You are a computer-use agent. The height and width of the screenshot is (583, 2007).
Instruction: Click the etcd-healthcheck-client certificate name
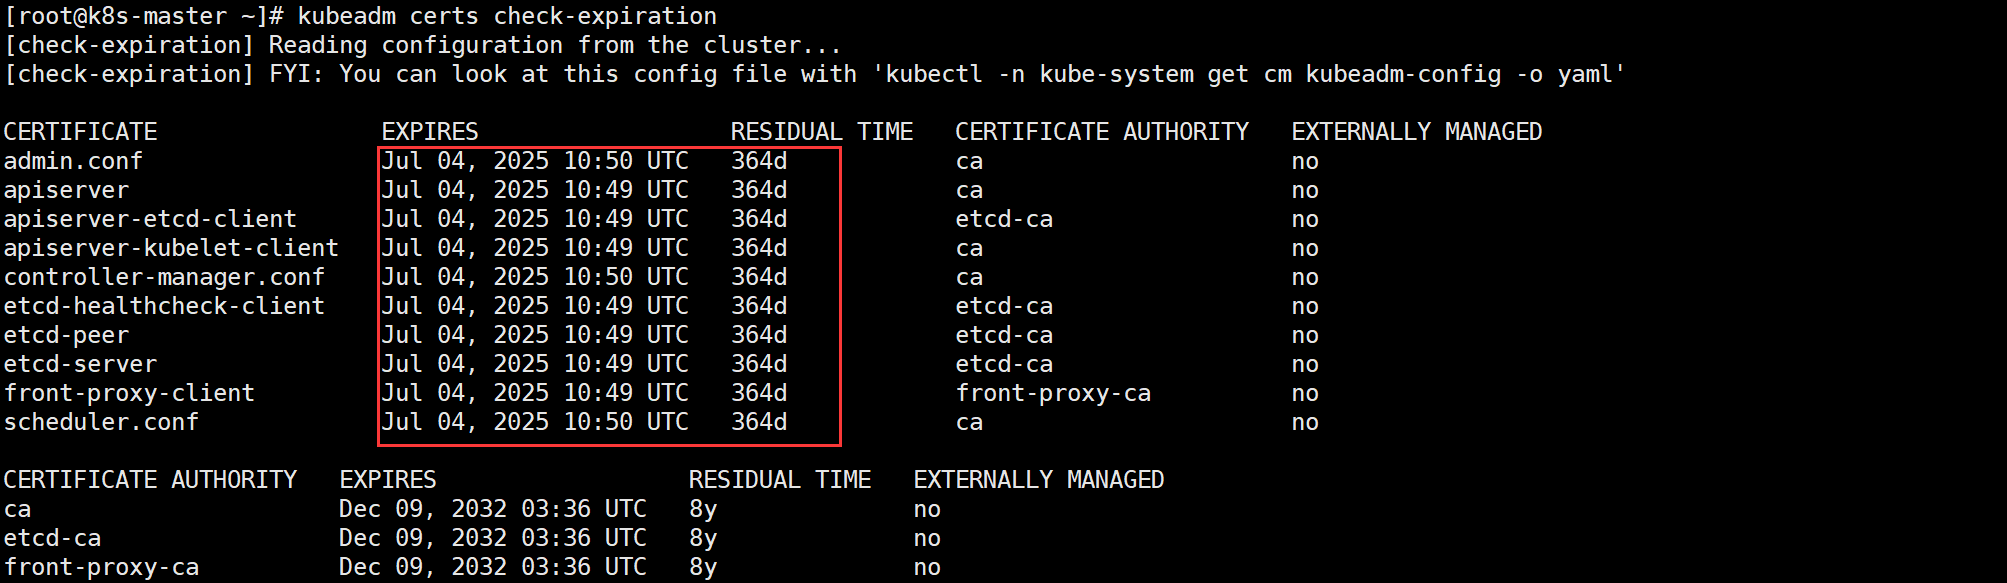pos(164,306)
